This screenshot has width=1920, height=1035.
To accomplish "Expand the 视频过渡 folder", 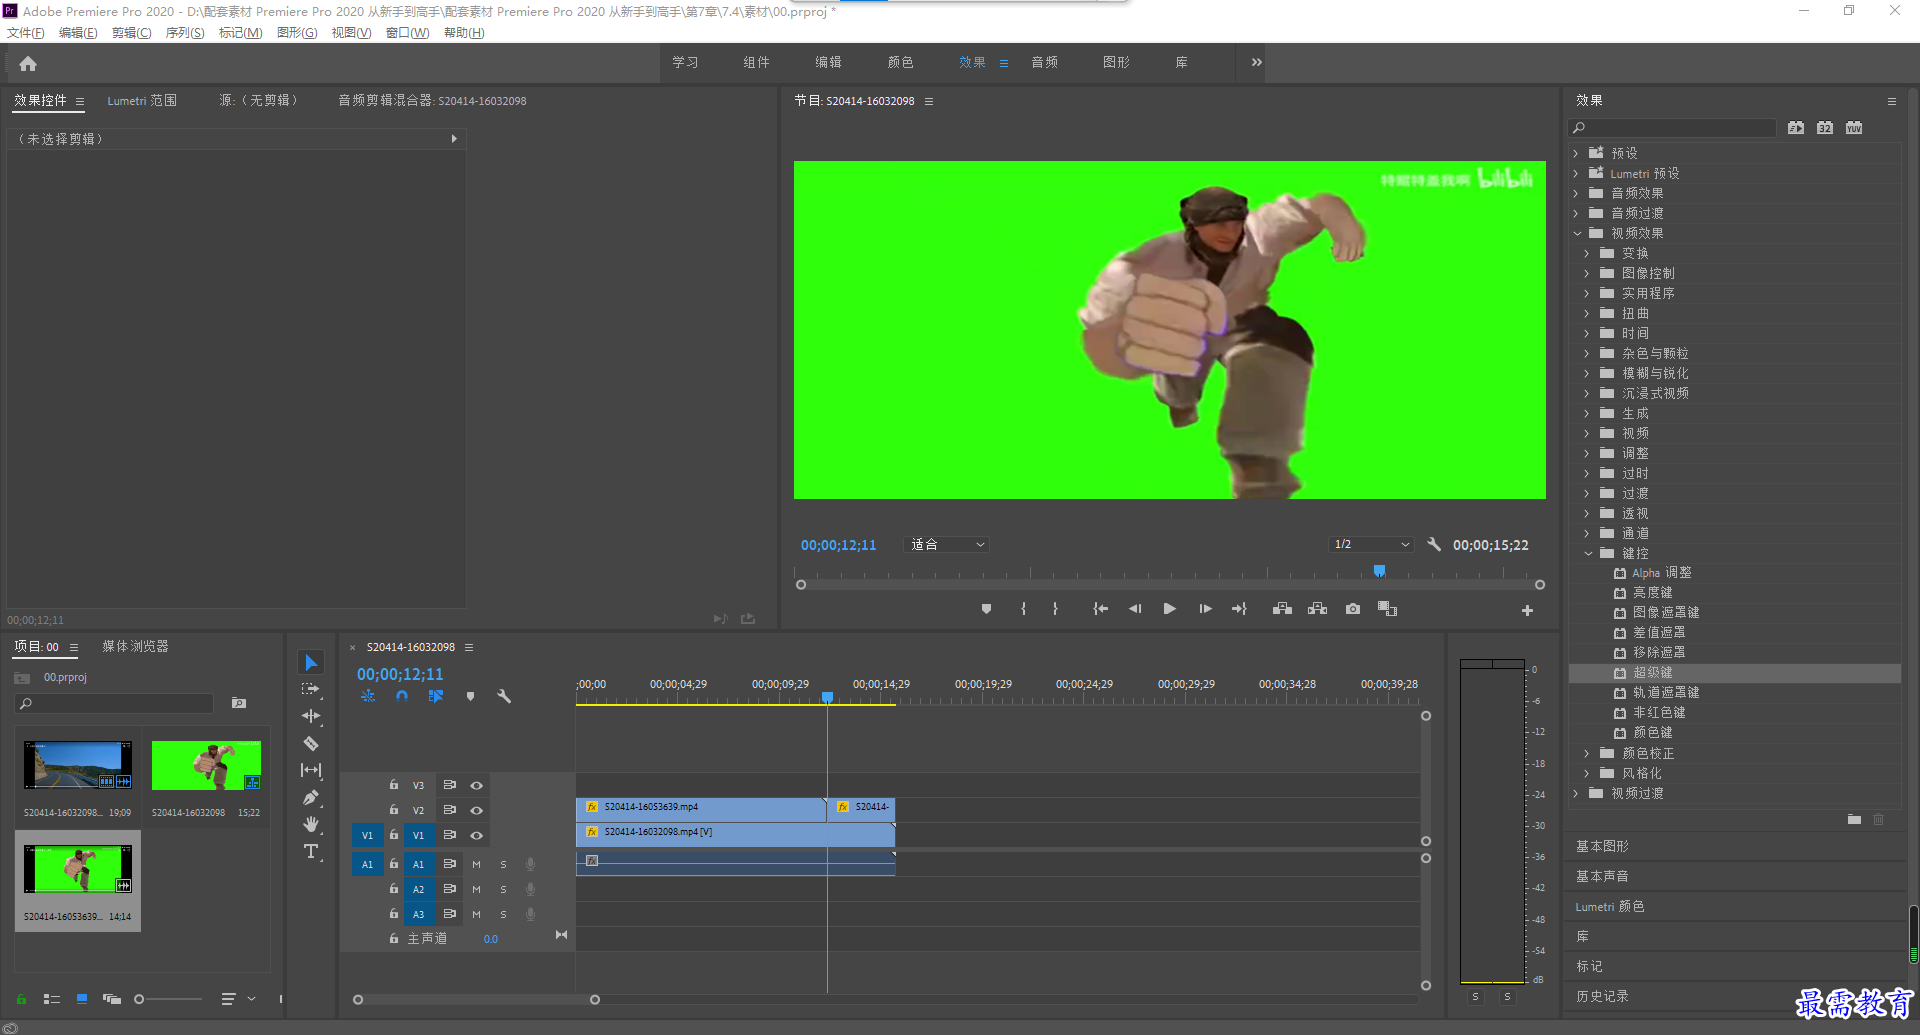I will click(x=1576, y=793).
